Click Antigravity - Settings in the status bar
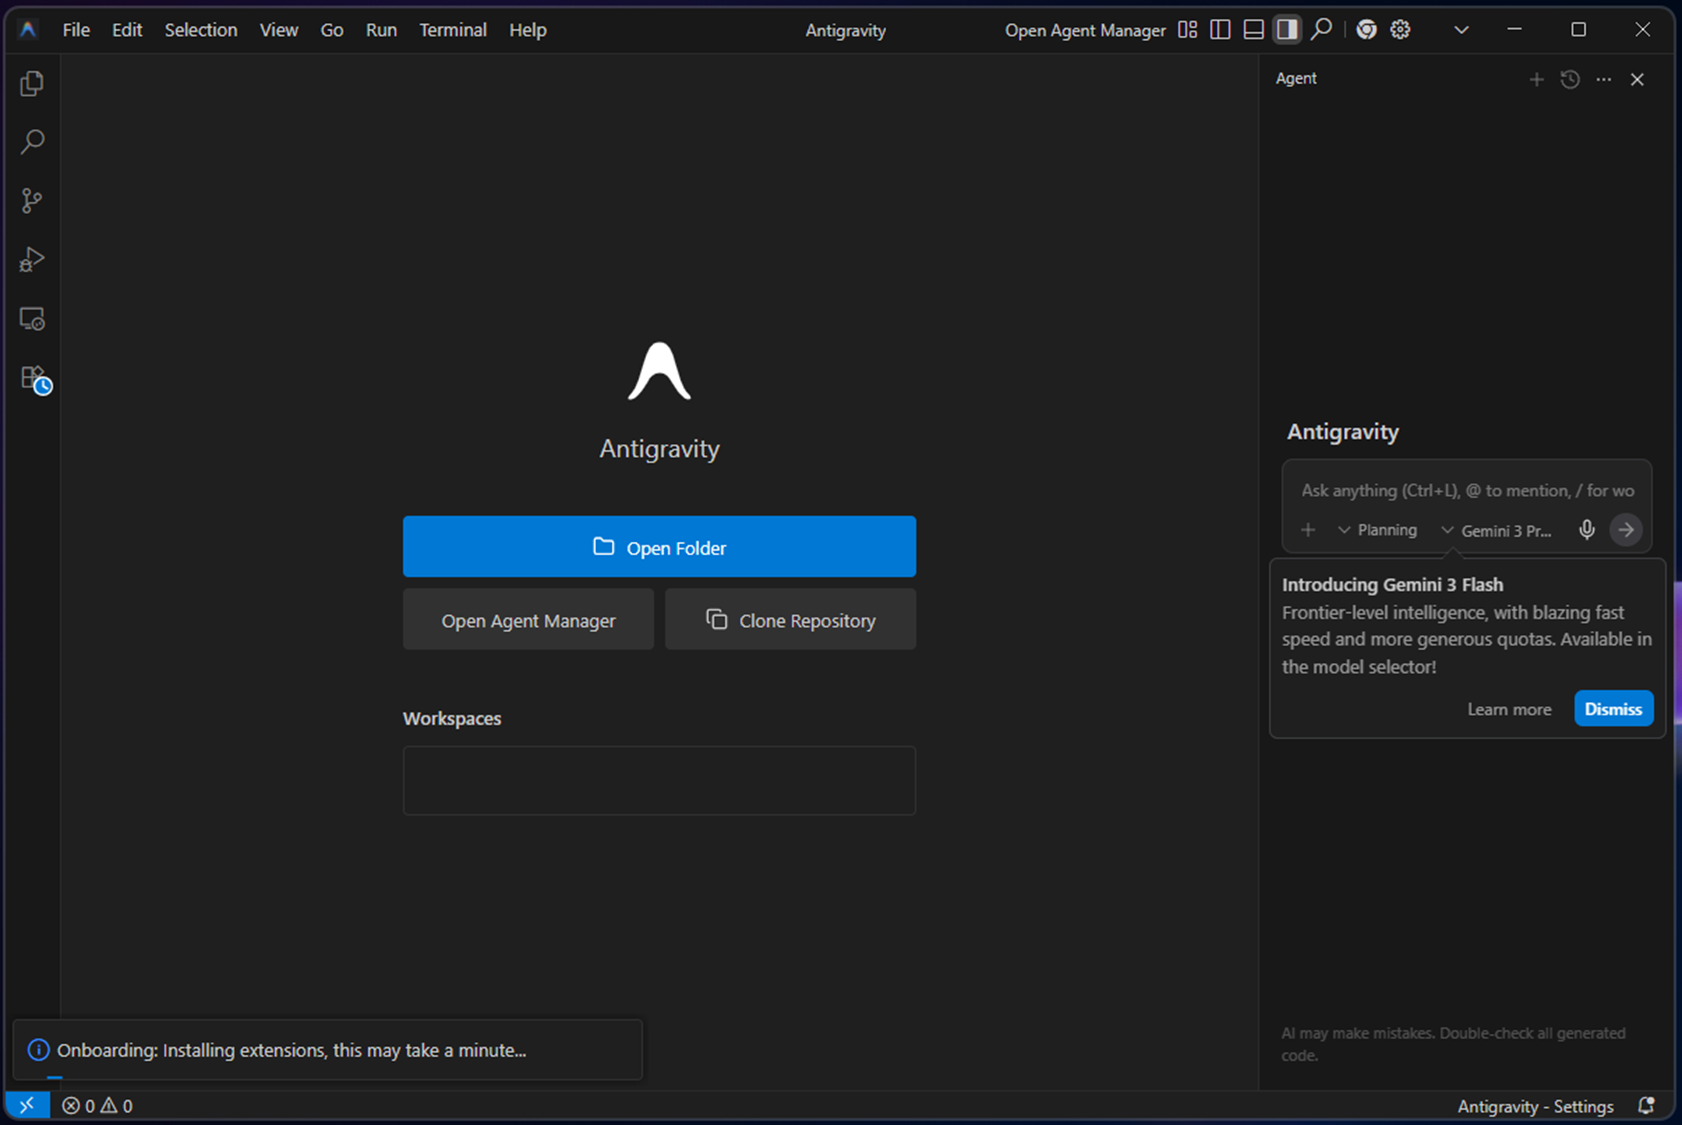This screenshot has width=1682, height=1125. tap(1535, 1106)
